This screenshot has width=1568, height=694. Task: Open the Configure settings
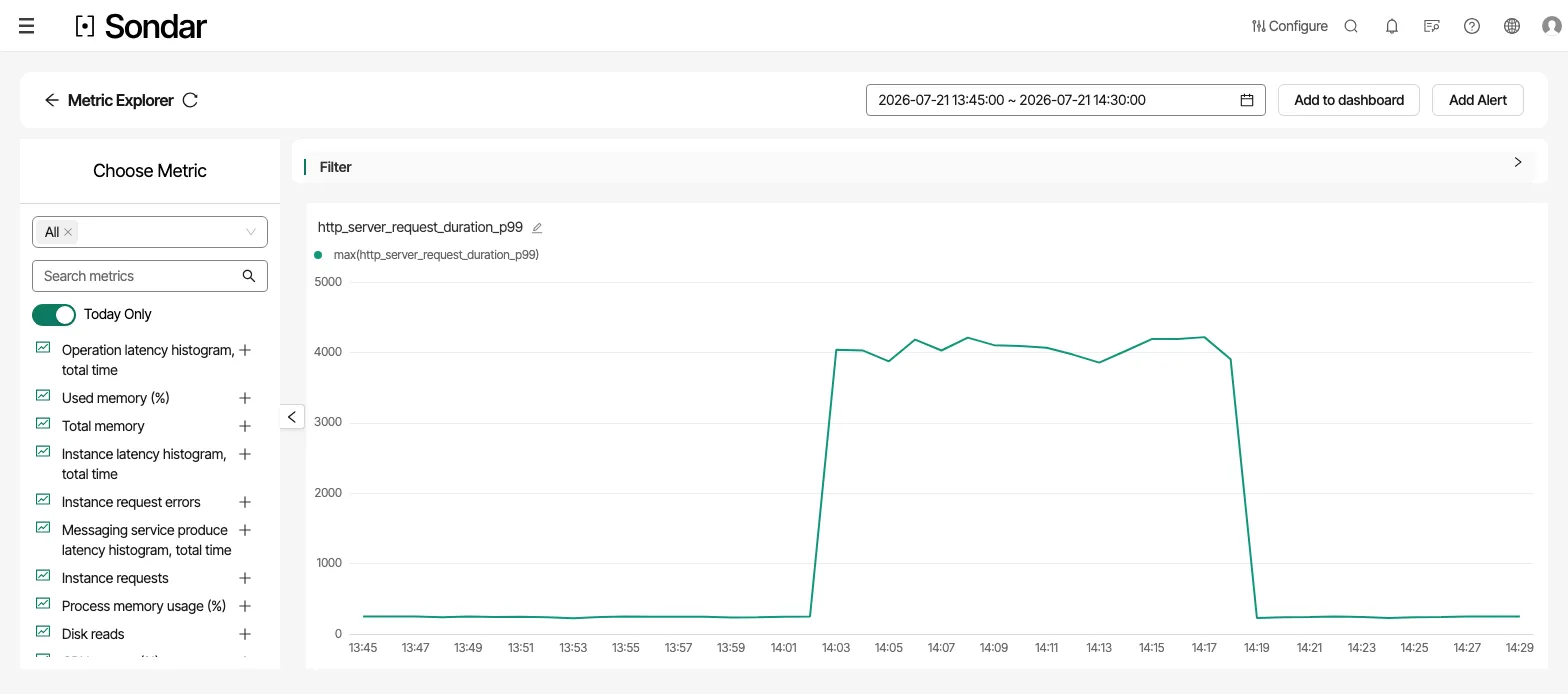[1289, 26]
